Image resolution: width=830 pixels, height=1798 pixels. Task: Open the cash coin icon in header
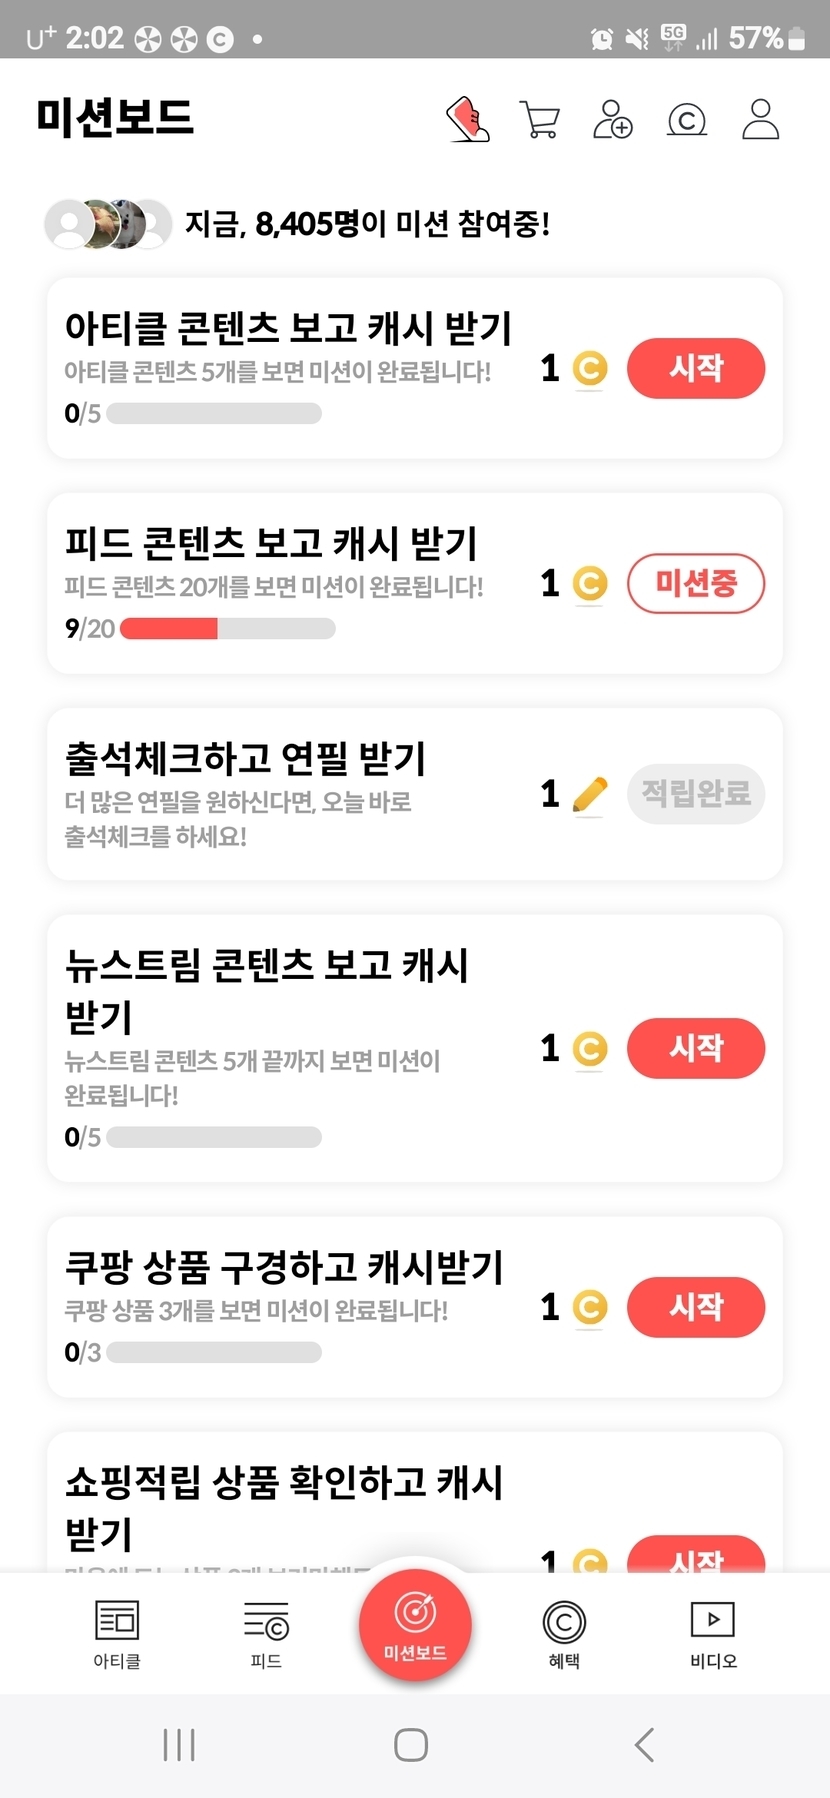pos(686,120)
